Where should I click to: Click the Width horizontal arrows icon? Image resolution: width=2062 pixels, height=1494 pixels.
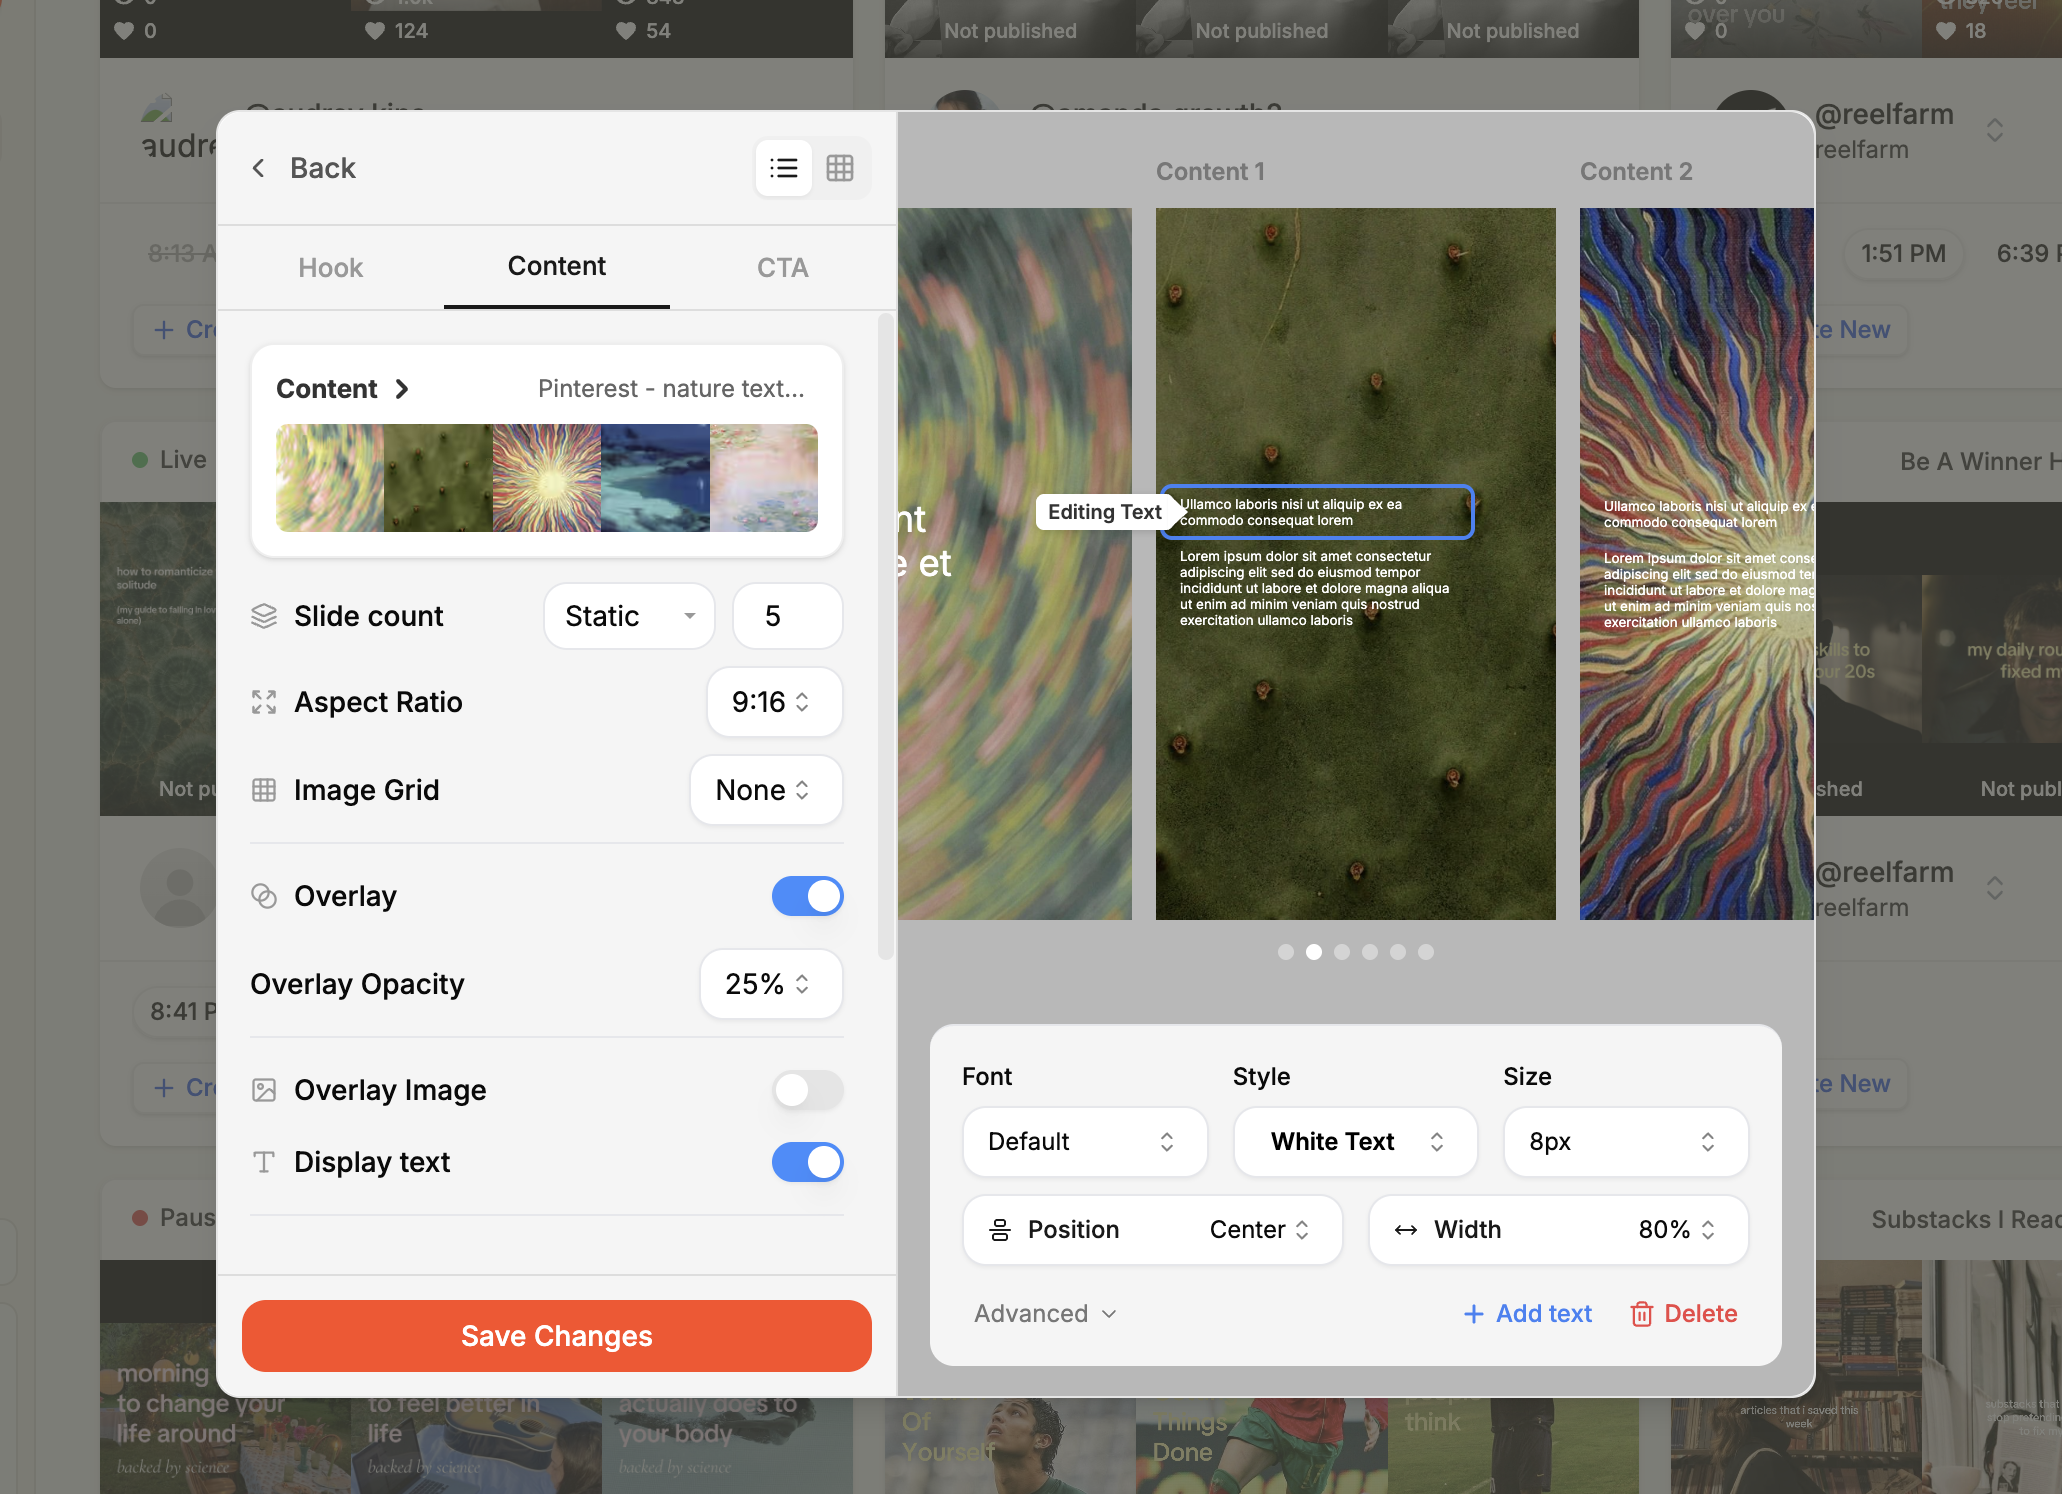[x=1406, y=1230]
